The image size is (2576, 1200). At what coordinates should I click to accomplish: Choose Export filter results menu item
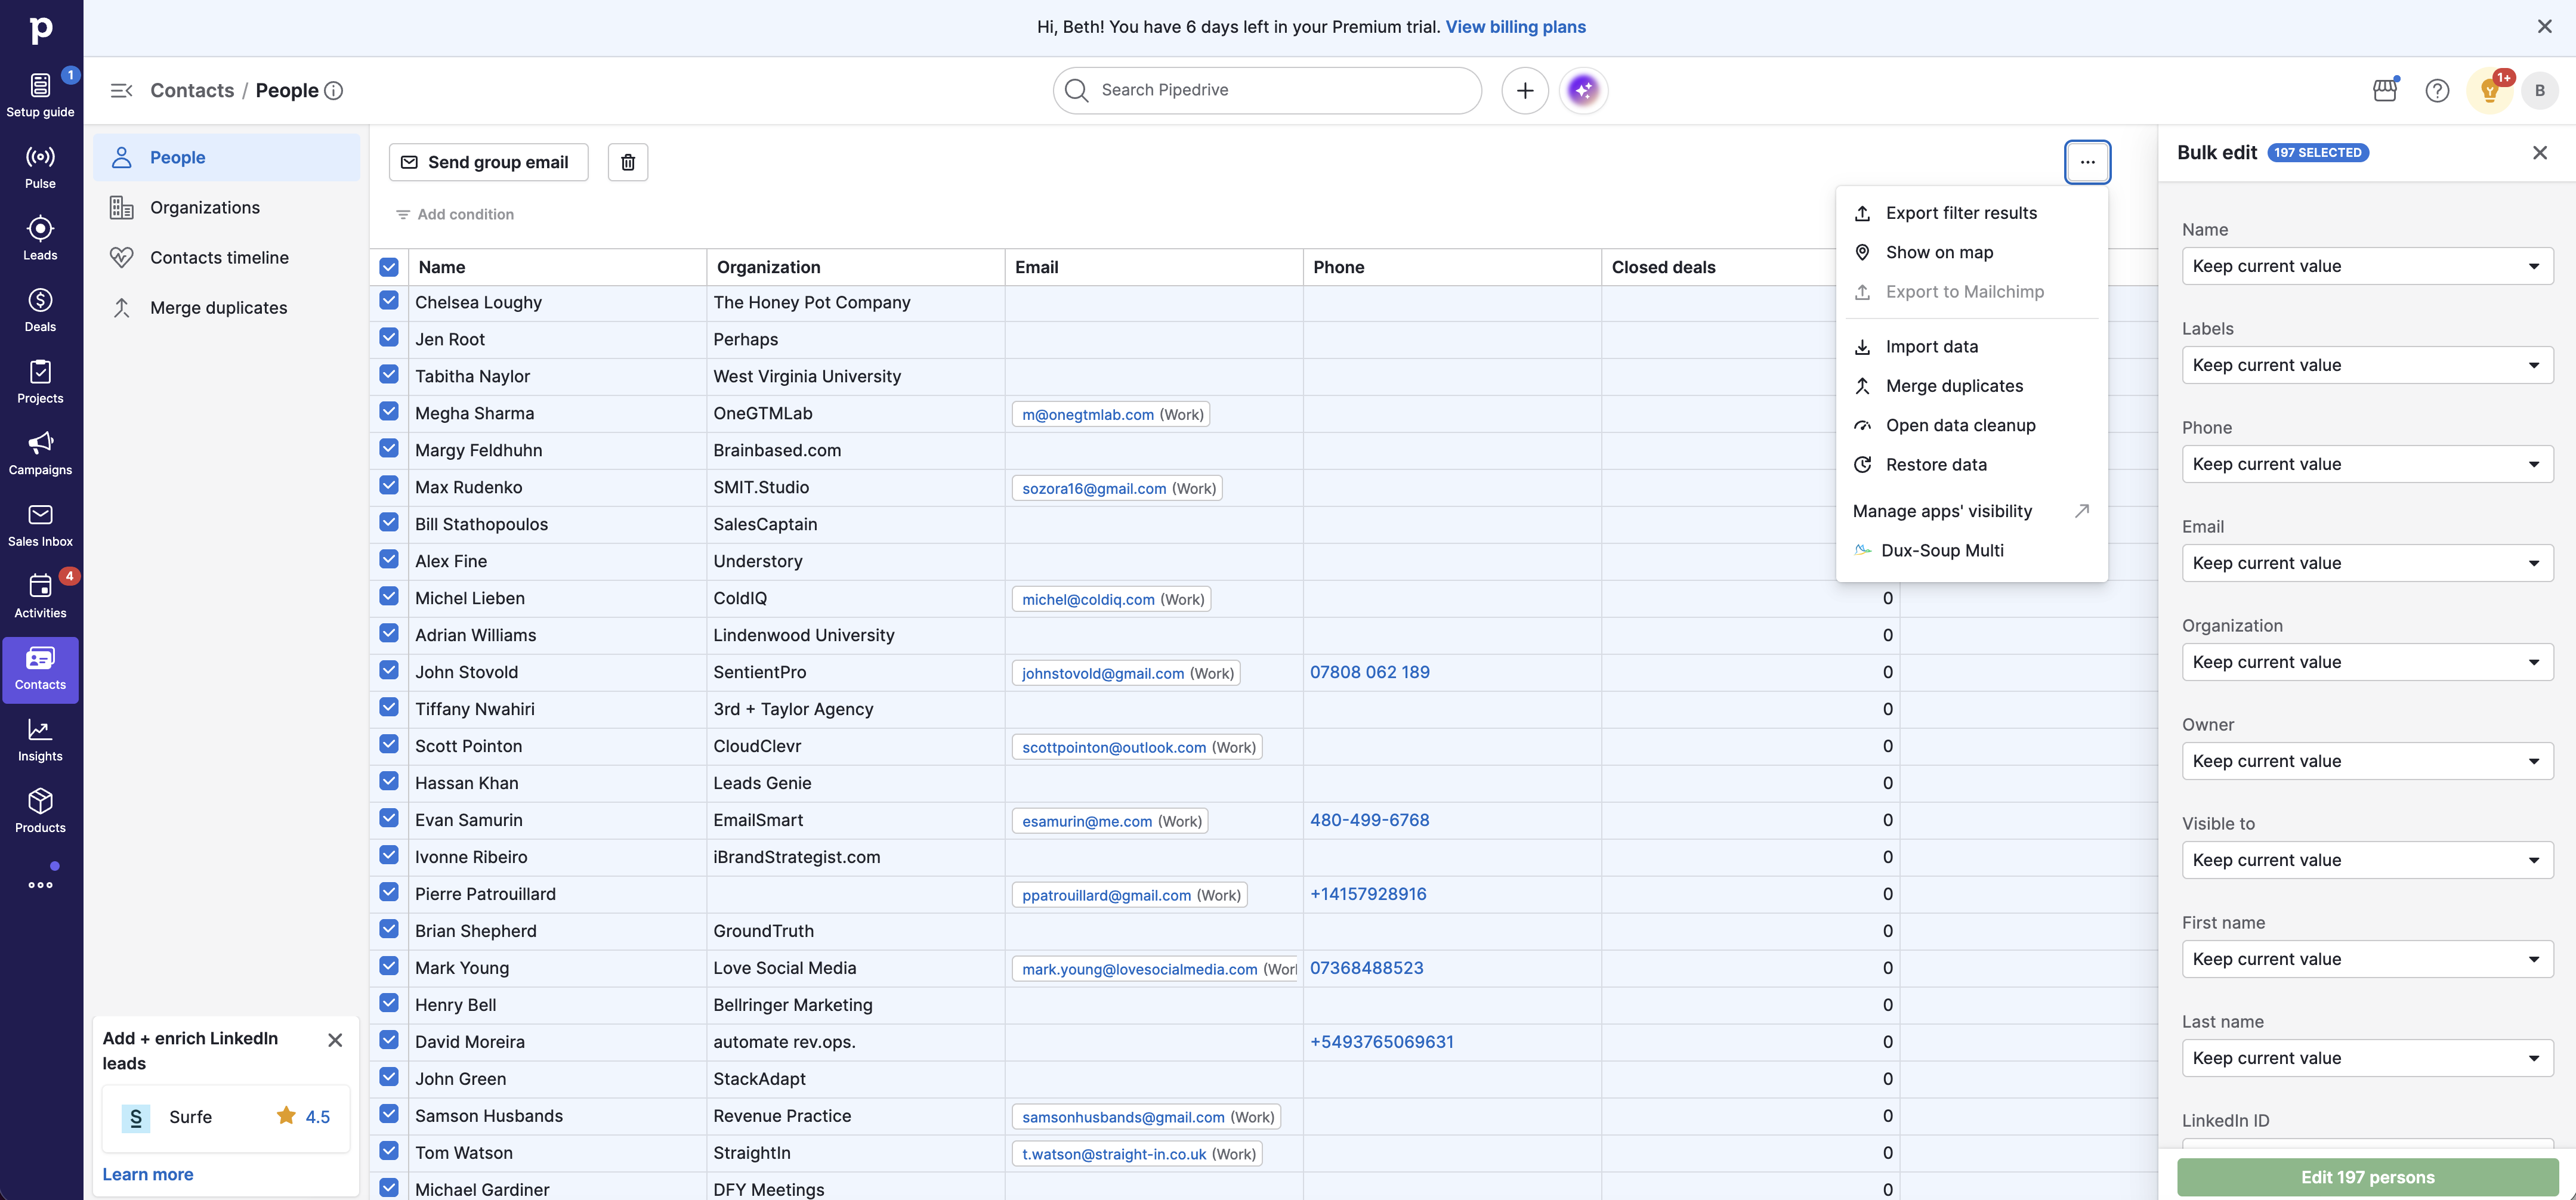click(x=1960, y=213)
